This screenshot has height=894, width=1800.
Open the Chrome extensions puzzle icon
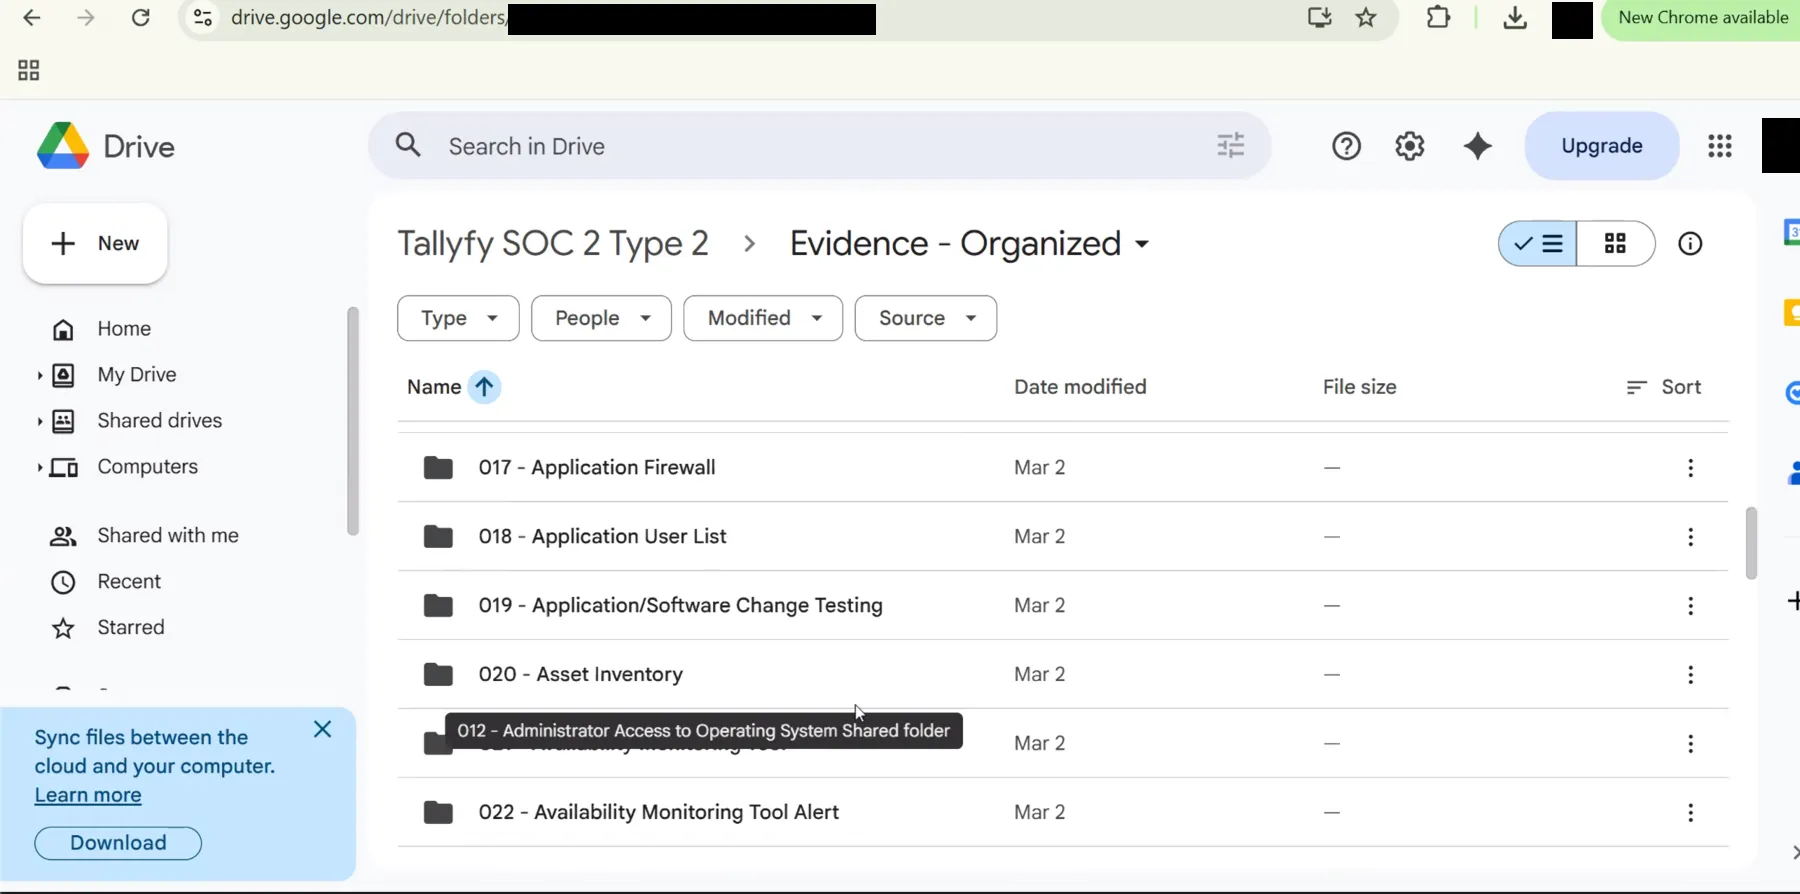1438,17
